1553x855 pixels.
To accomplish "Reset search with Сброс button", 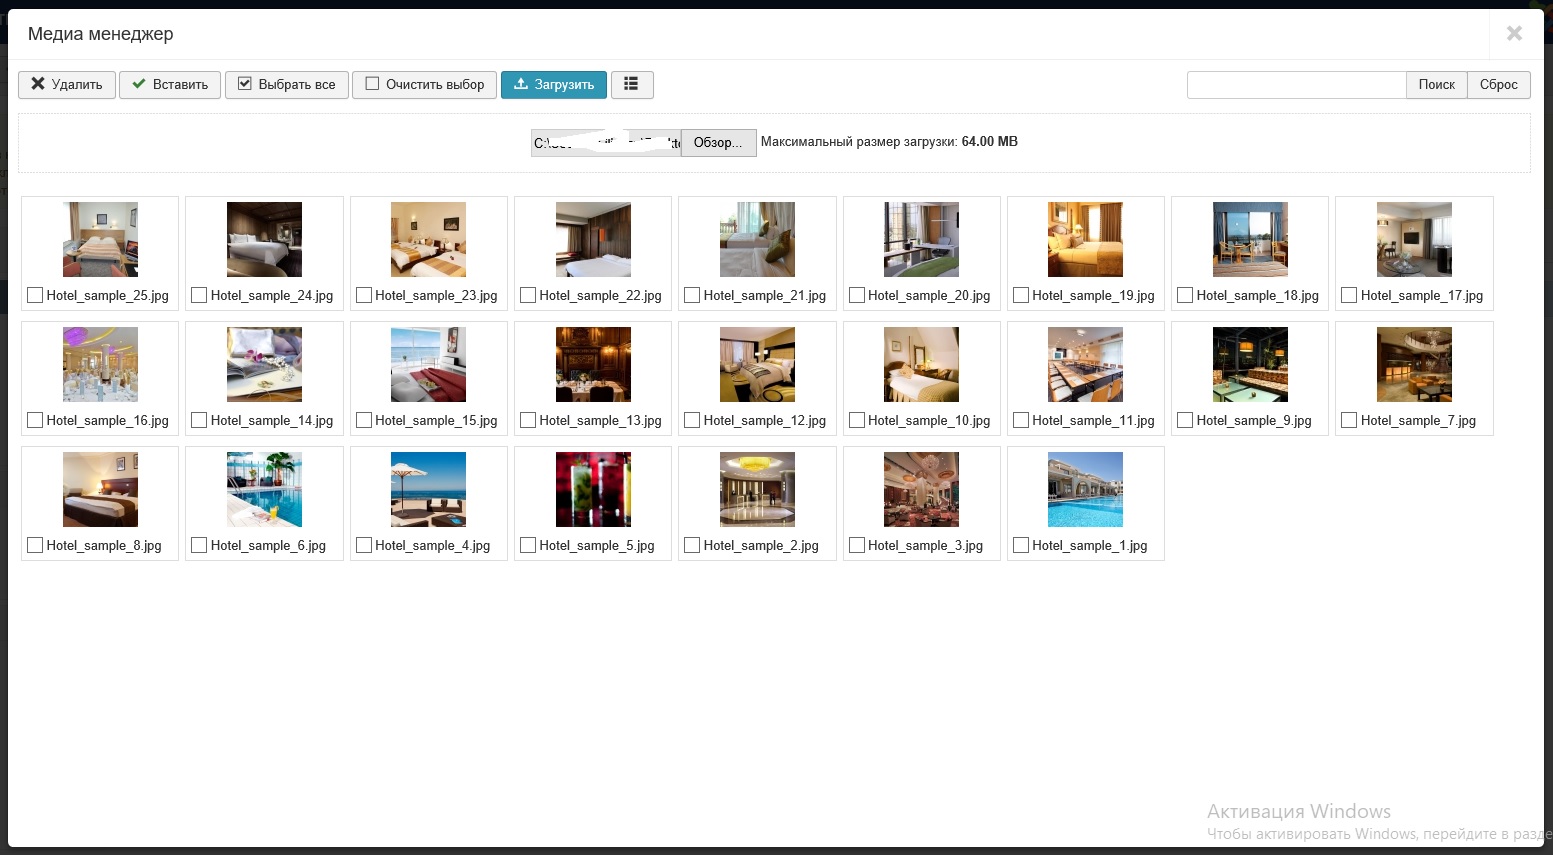I will click(x=1498, y=85).
